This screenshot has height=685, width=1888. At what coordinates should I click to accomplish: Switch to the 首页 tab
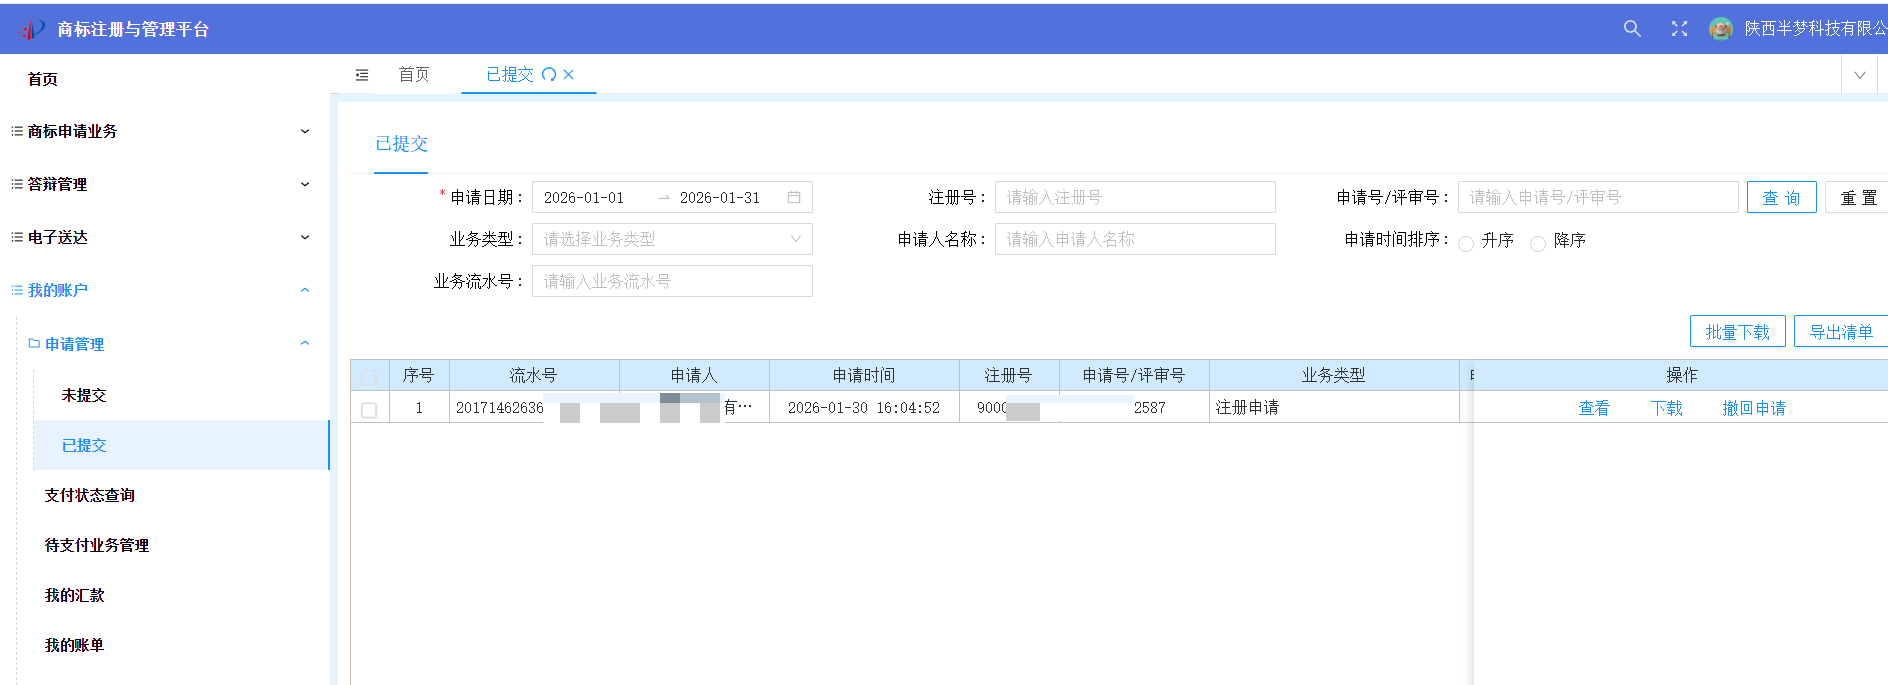click(414, 75)
